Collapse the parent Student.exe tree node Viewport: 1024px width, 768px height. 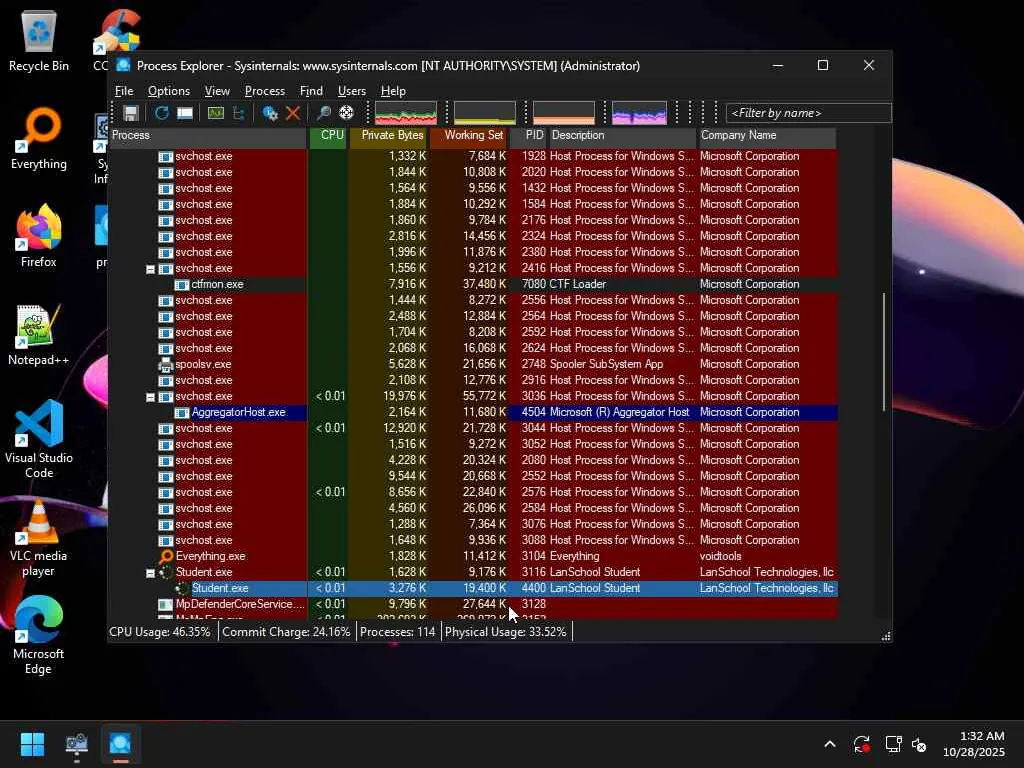coord(150,573)
